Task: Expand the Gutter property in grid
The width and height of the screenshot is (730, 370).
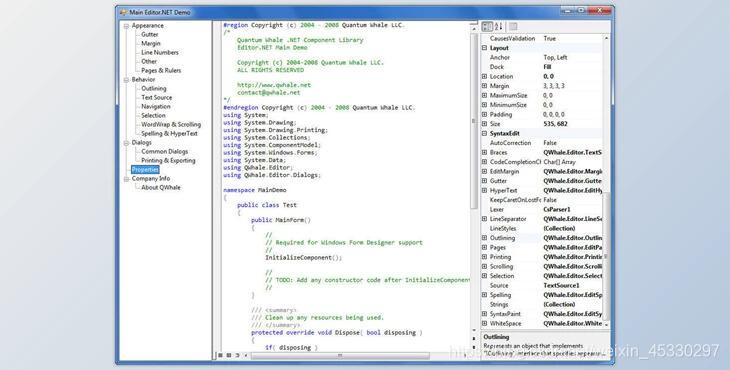Action: click(484, 181)
